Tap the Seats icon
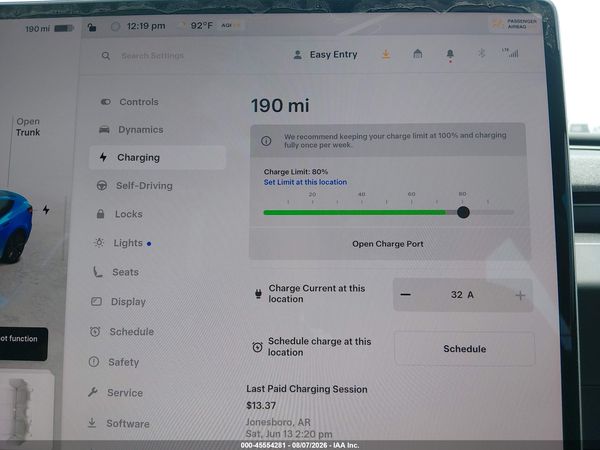 click(x=98, y=272)
